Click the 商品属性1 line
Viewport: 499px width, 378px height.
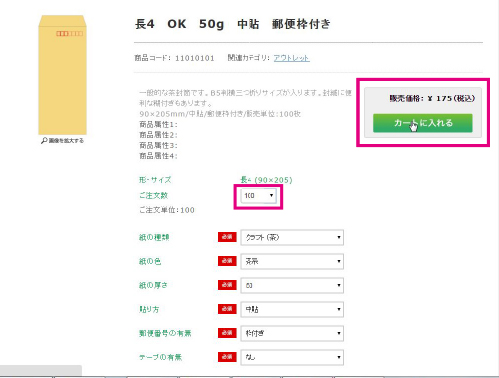pyautogui.click(x=158, y=125)
